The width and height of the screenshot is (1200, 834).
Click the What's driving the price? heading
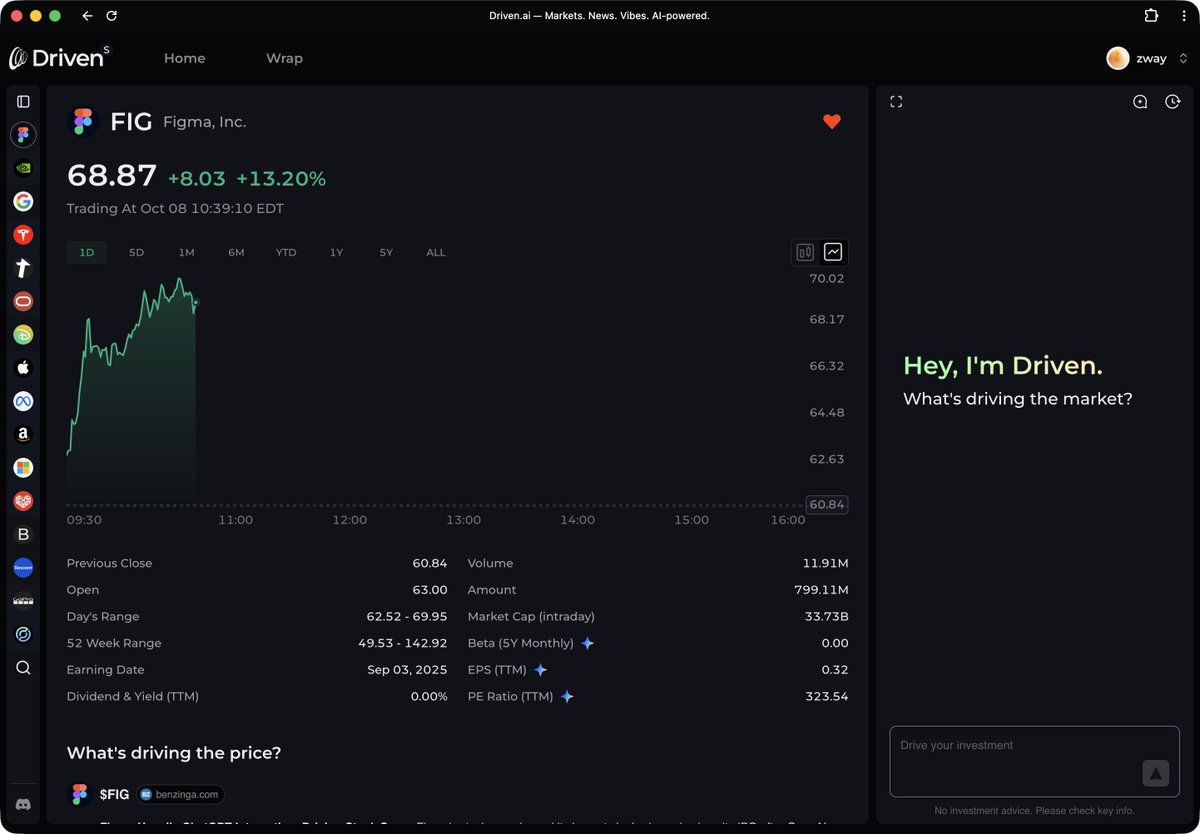pyautogui.click(x=174, y=753)
